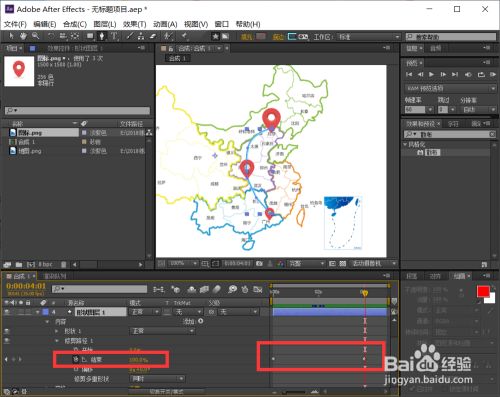The width and height of the screenshot is (500, 397).
Task: Open the 效果(T) menu
Action: 135,24
